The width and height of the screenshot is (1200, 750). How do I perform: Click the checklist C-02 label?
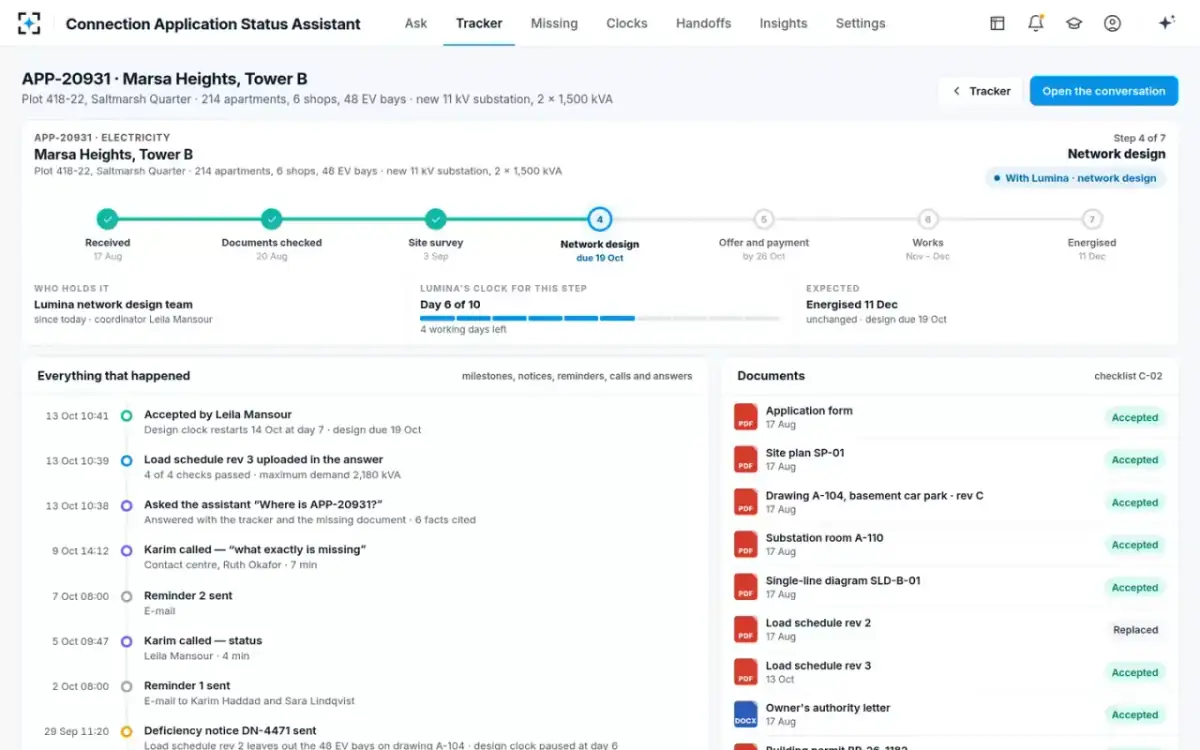coord(1128,376)
